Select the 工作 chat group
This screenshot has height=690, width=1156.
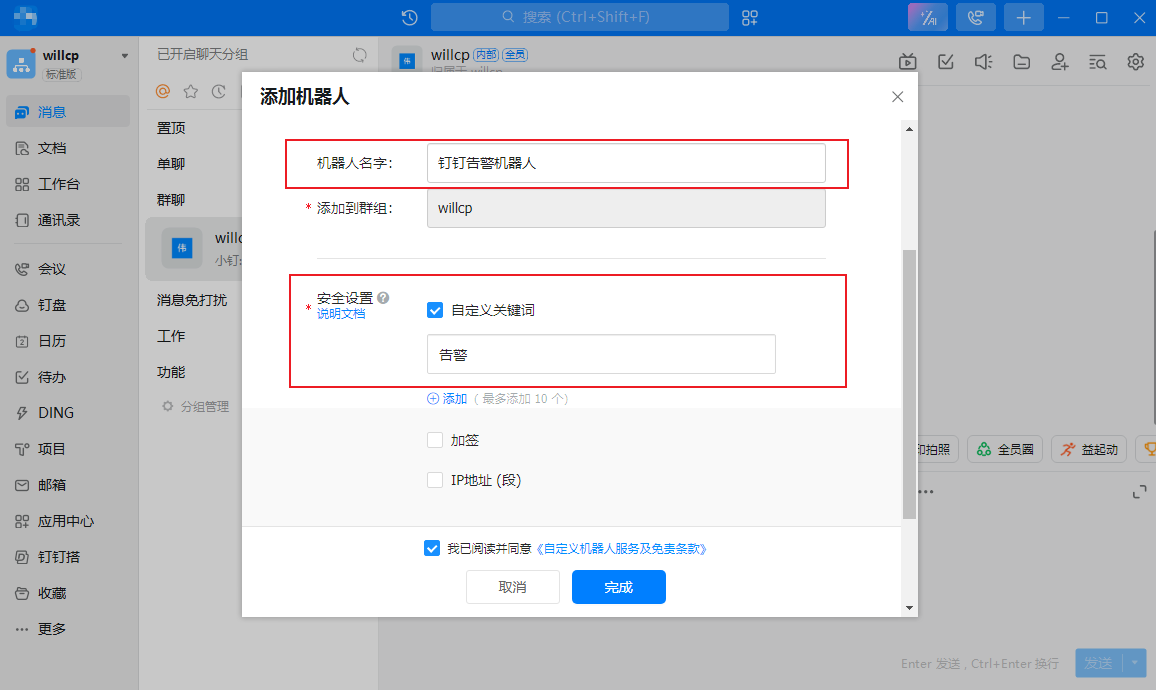coord(171,336)
